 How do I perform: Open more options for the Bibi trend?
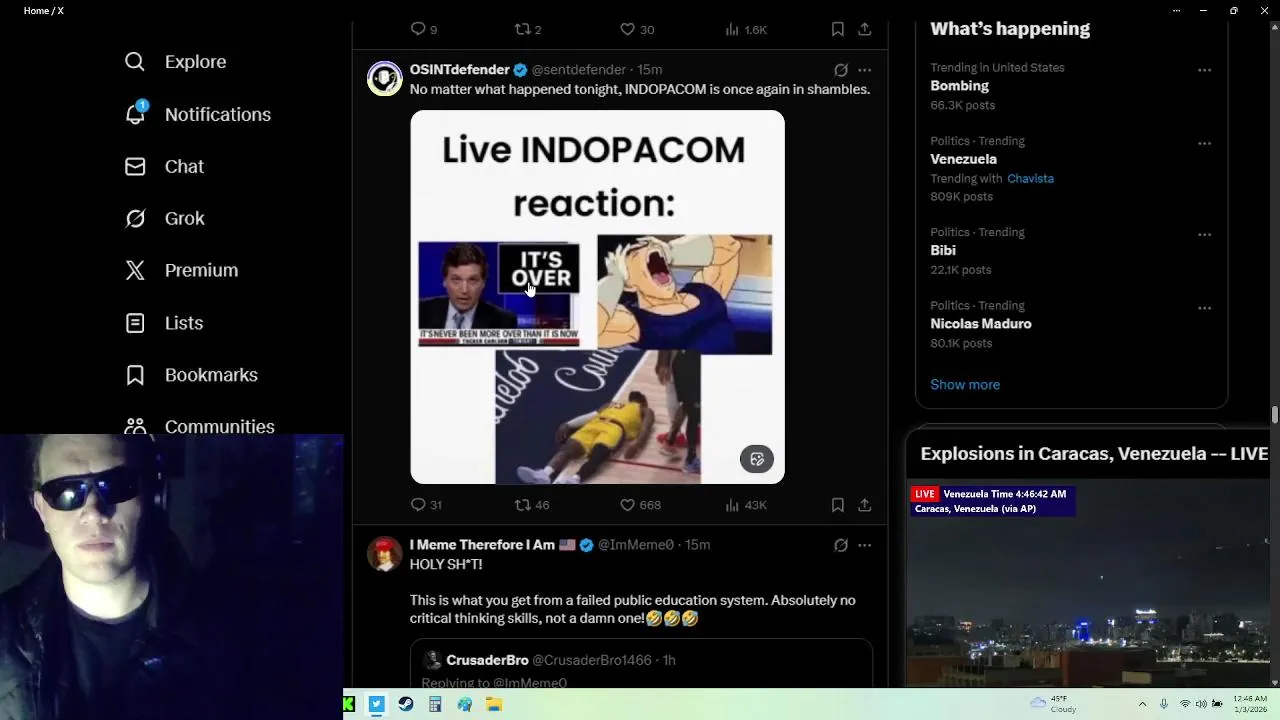coord(1204,235)
